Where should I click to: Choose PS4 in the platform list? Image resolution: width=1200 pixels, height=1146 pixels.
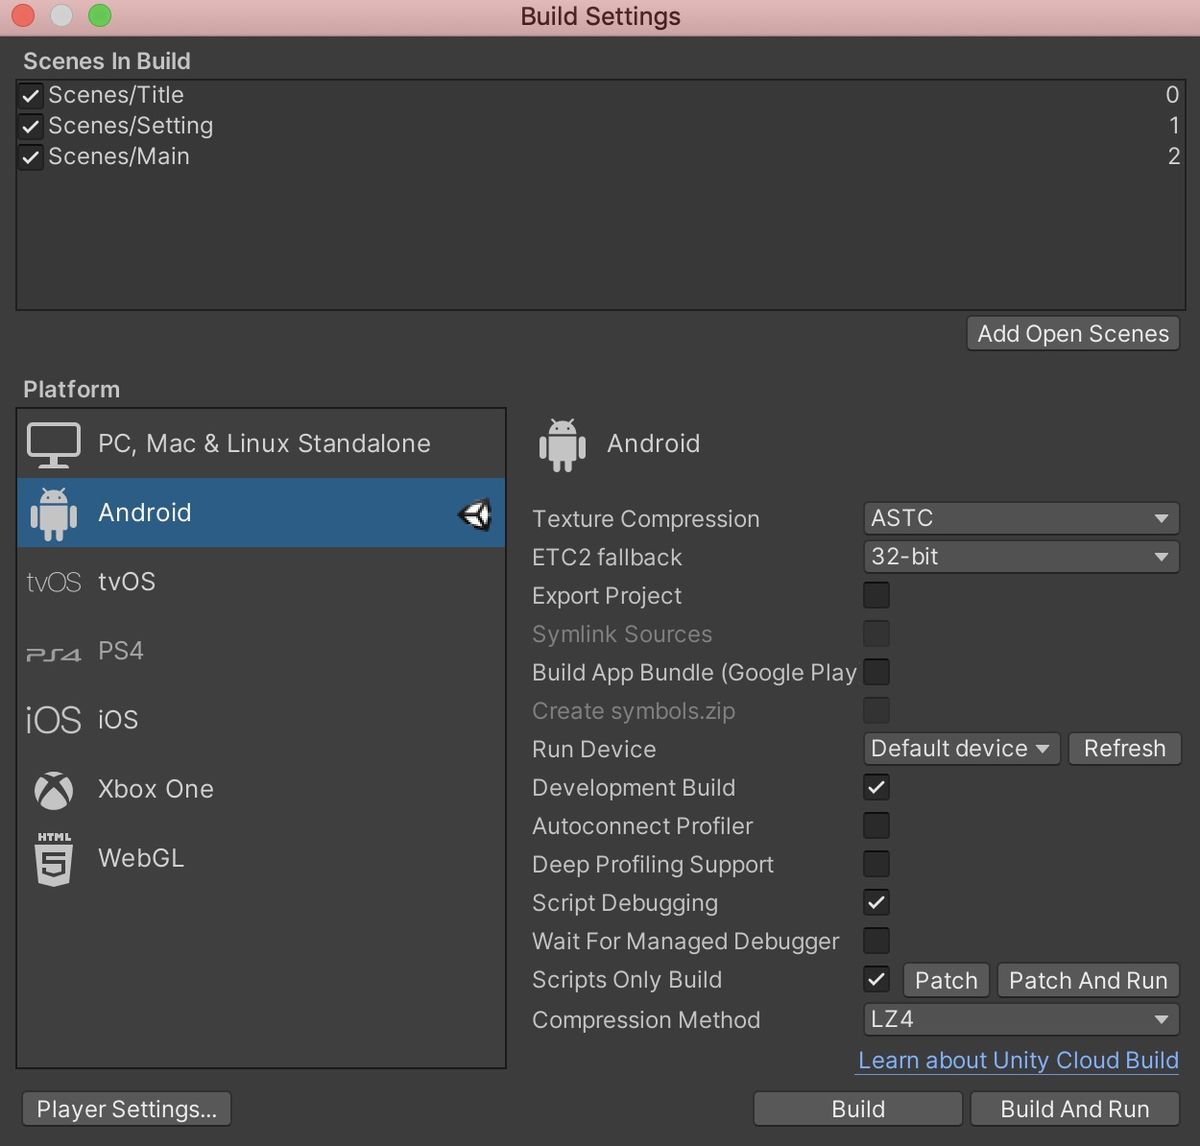tap(261, 651)
